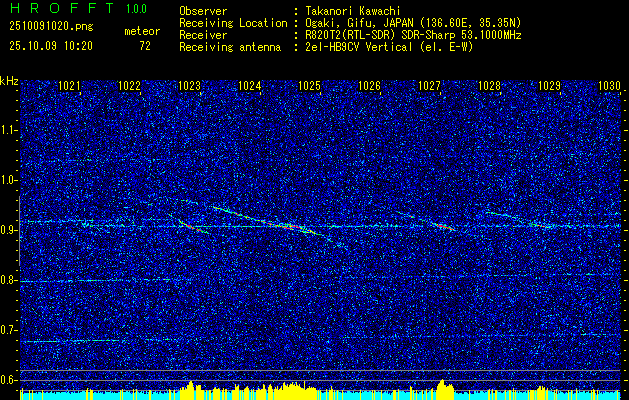Click the yellow power peak below 1023
This screenshot has height=400, width=629.
(x=191, y=390)
